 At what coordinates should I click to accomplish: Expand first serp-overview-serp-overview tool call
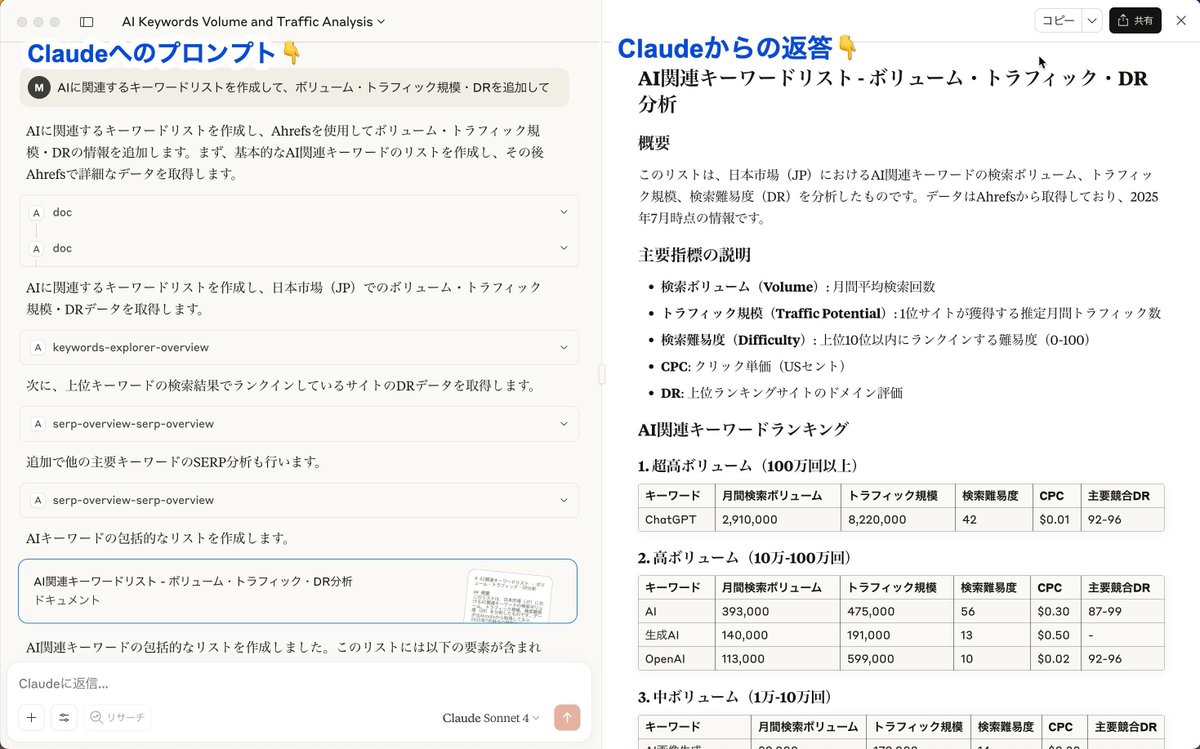point(299,424)
